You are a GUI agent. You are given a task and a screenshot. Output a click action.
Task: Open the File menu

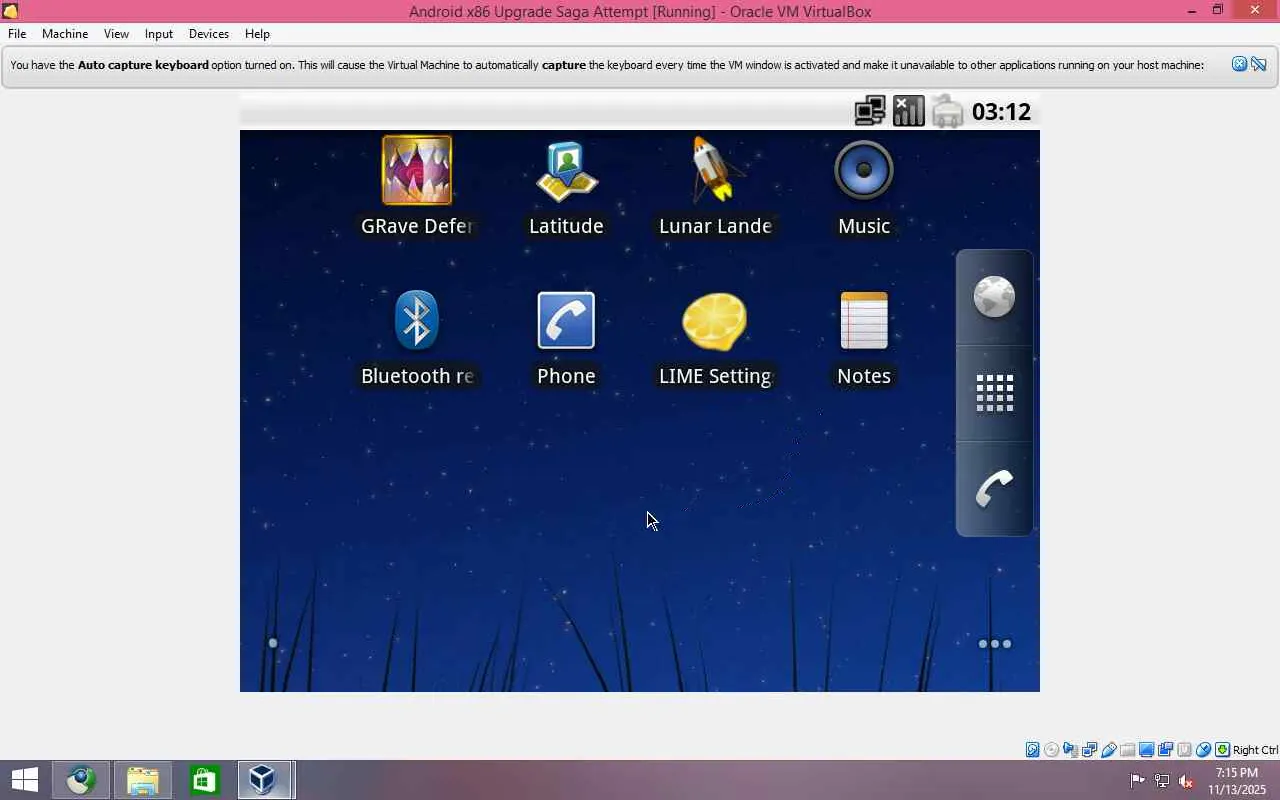tap(17, 34)
